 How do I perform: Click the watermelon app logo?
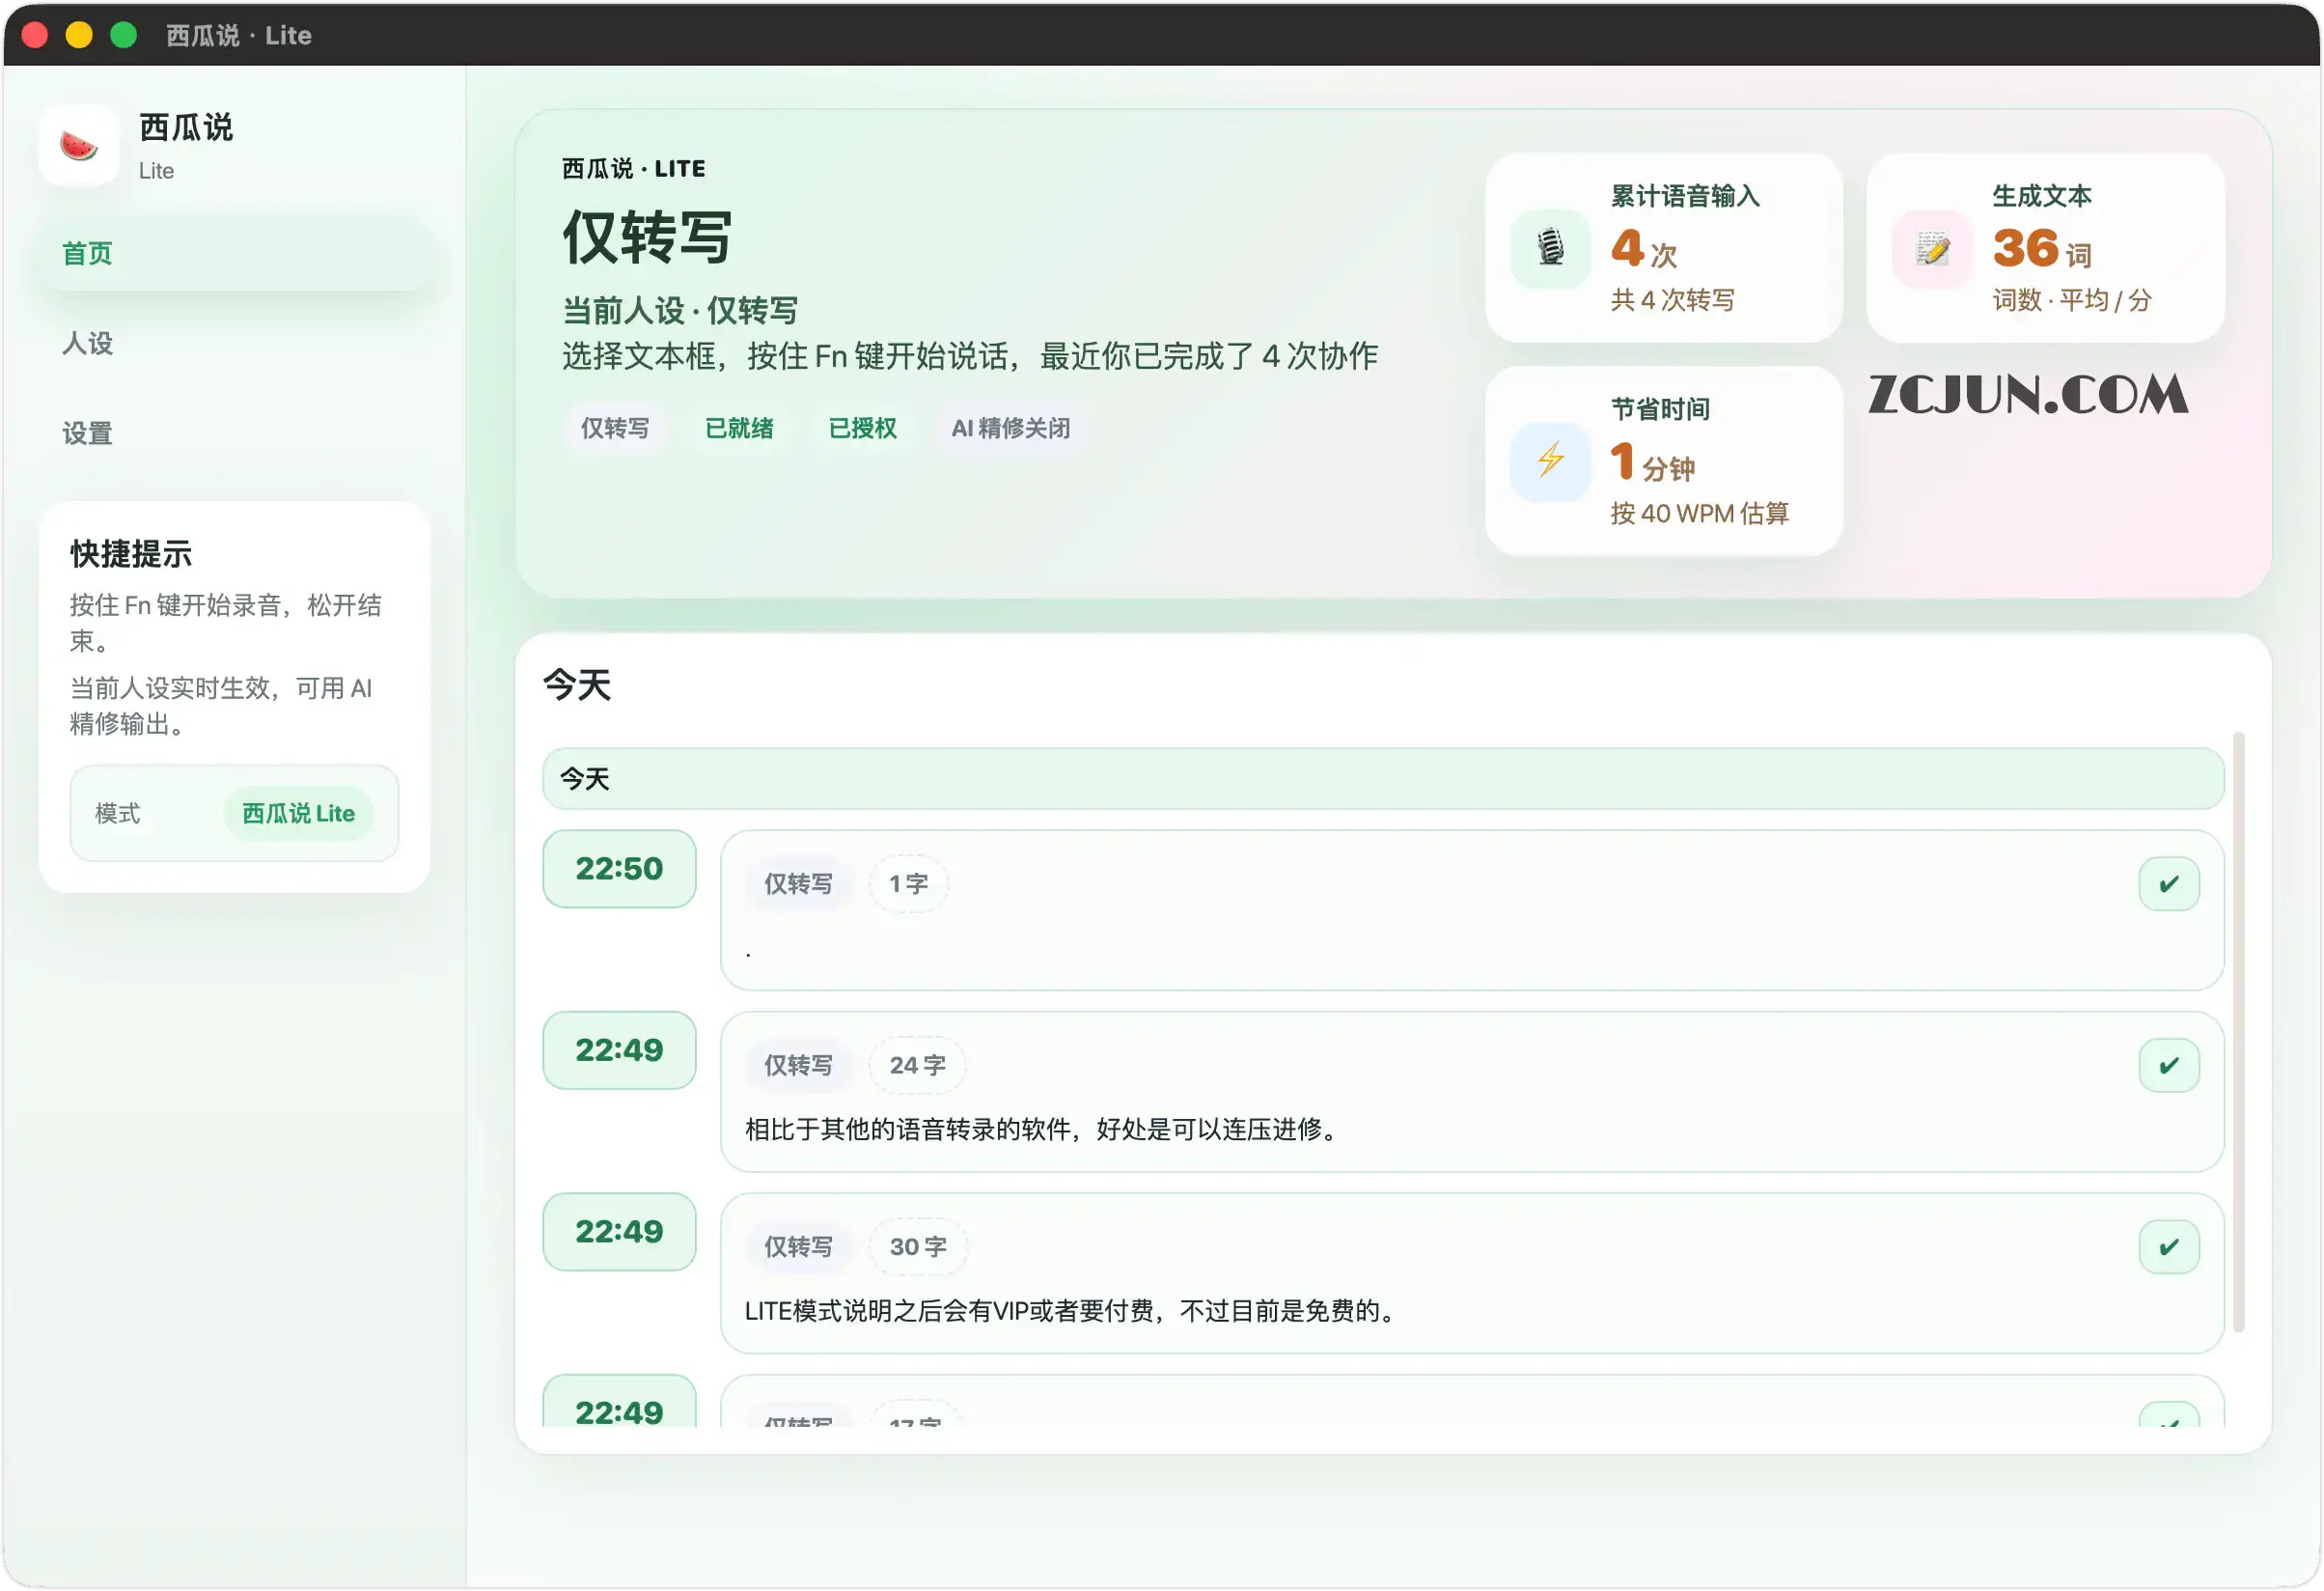pos(78,145)
